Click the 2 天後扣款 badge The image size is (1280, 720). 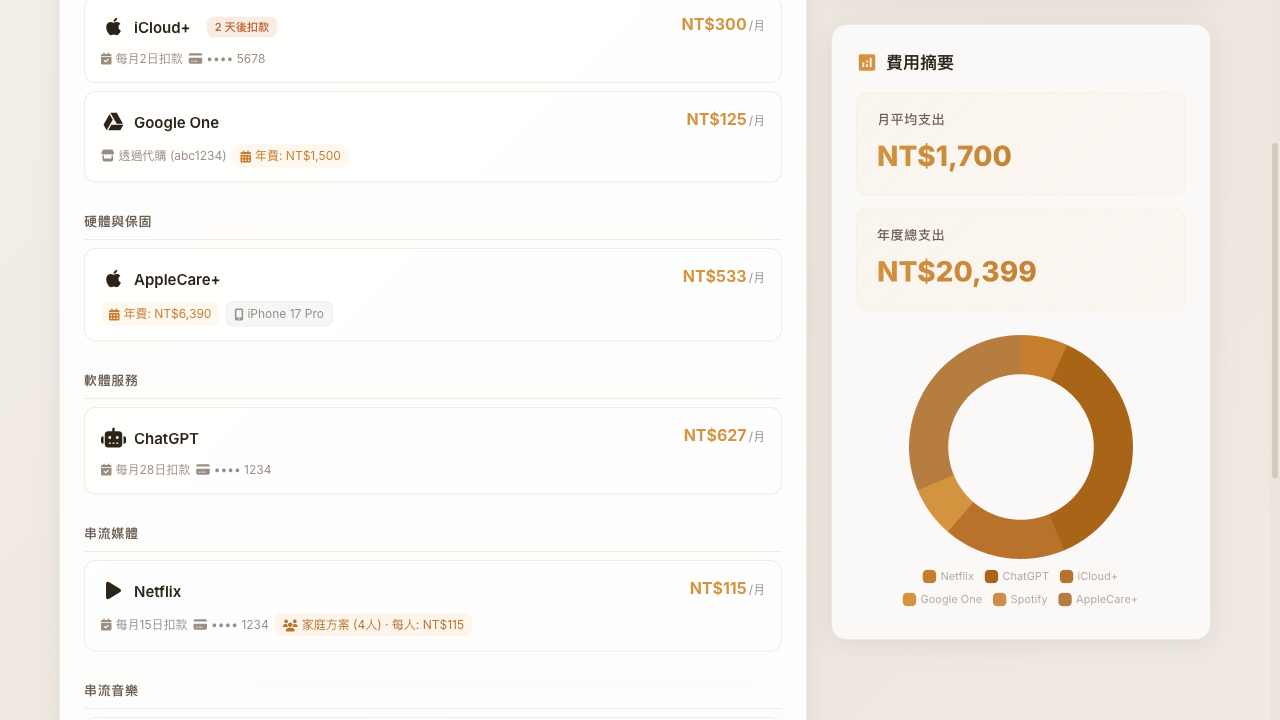(242, 27)
